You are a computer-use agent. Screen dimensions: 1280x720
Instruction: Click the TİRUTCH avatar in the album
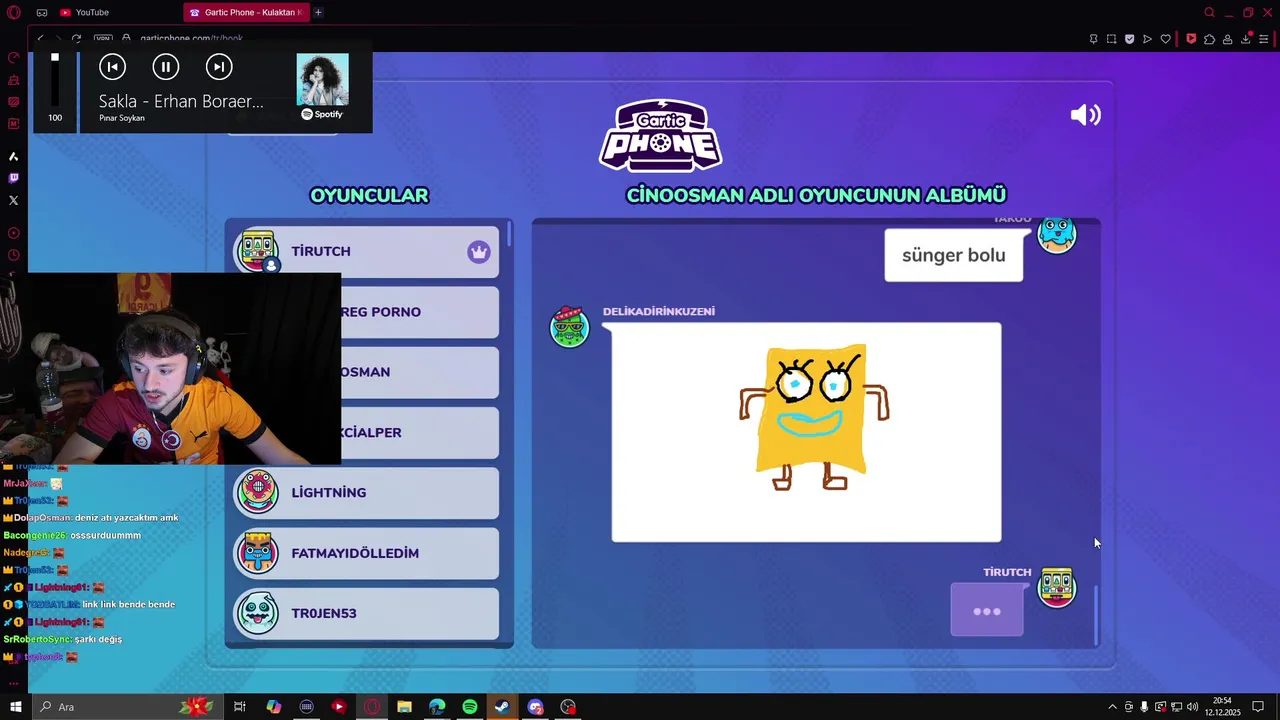click(1057, 587)
